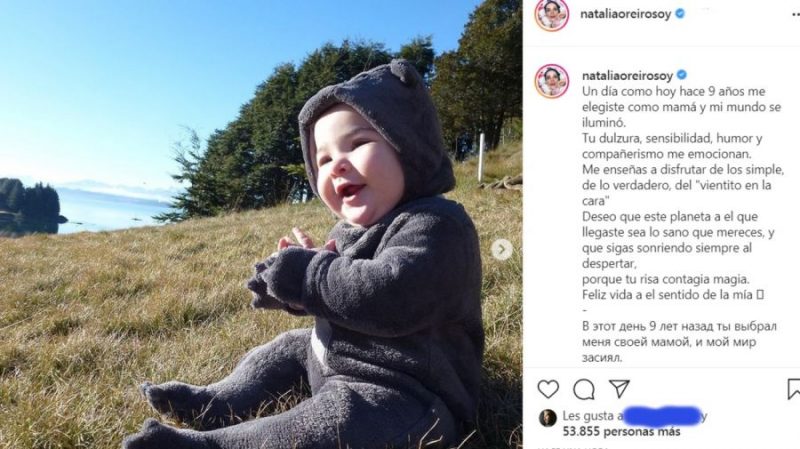Click the nataliaoreirosoy username above the caption
The height and width of the screenshot is (449, 800).
pyautogui.click(x=628, y=76)
